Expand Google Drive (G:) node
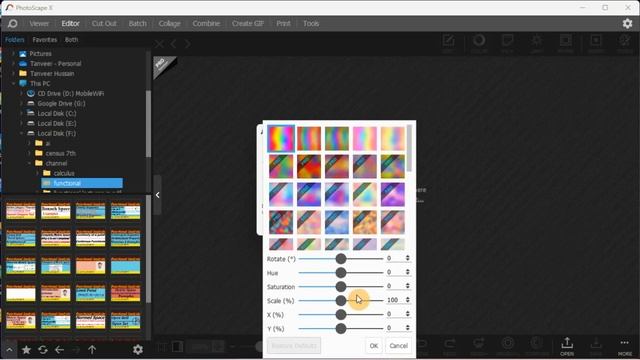 point(22,104)
